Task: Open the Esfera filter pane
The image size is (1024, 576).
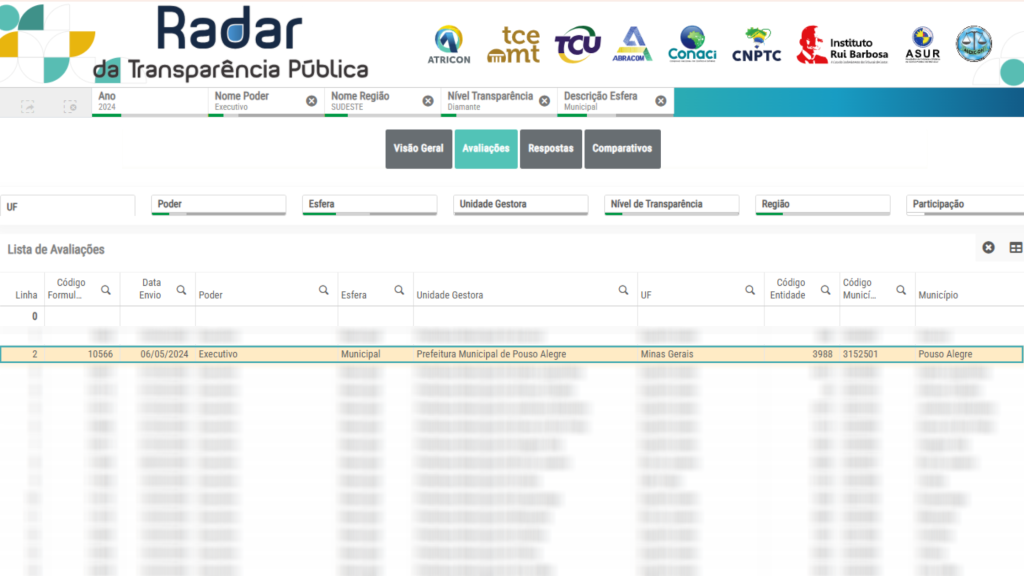Action: pos(370,204)
